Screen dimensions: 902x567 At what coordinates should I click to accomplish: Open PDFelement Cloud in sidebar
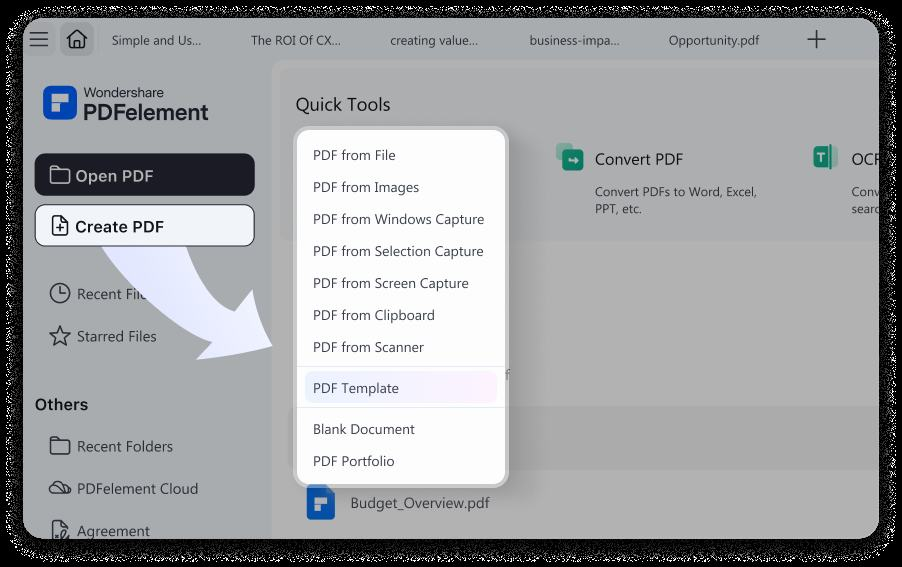[124, 488]
